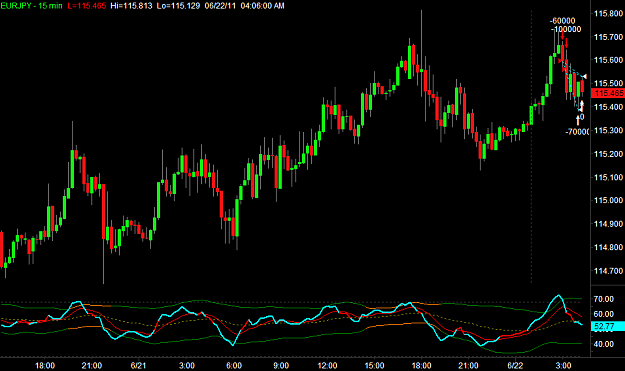Click the 15:00 time axis label
The image size is (625, 371).
(374, 365)
